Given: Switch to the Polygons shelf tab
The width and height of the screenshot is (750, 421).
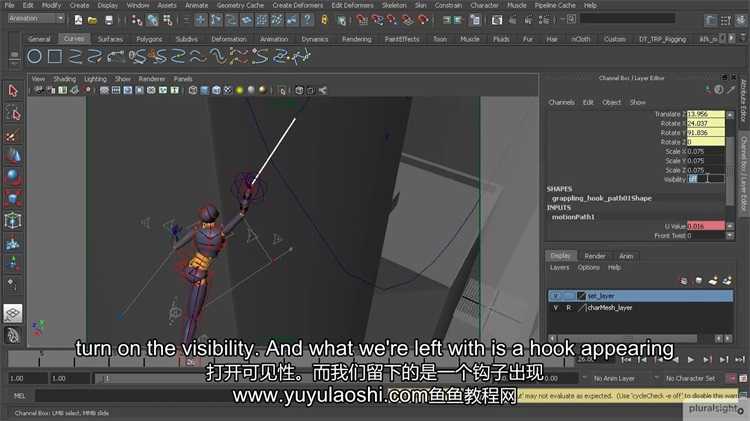Looking at the screenshot, I should pos(148,39).
